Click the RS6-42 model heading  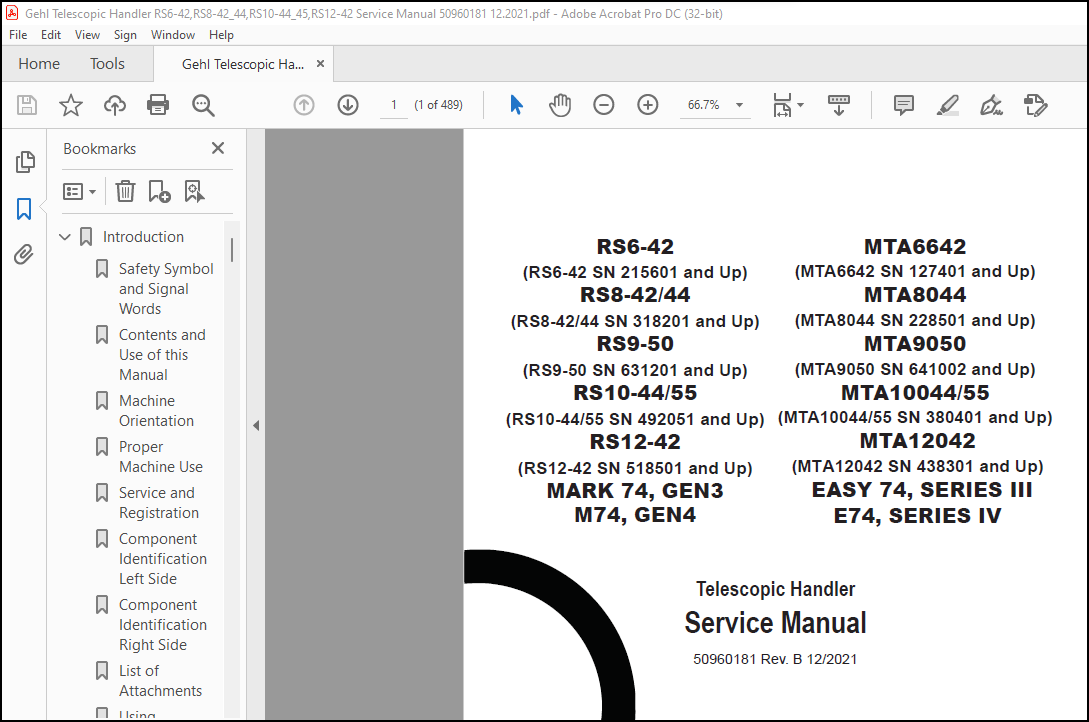click(x=635, y=246)
